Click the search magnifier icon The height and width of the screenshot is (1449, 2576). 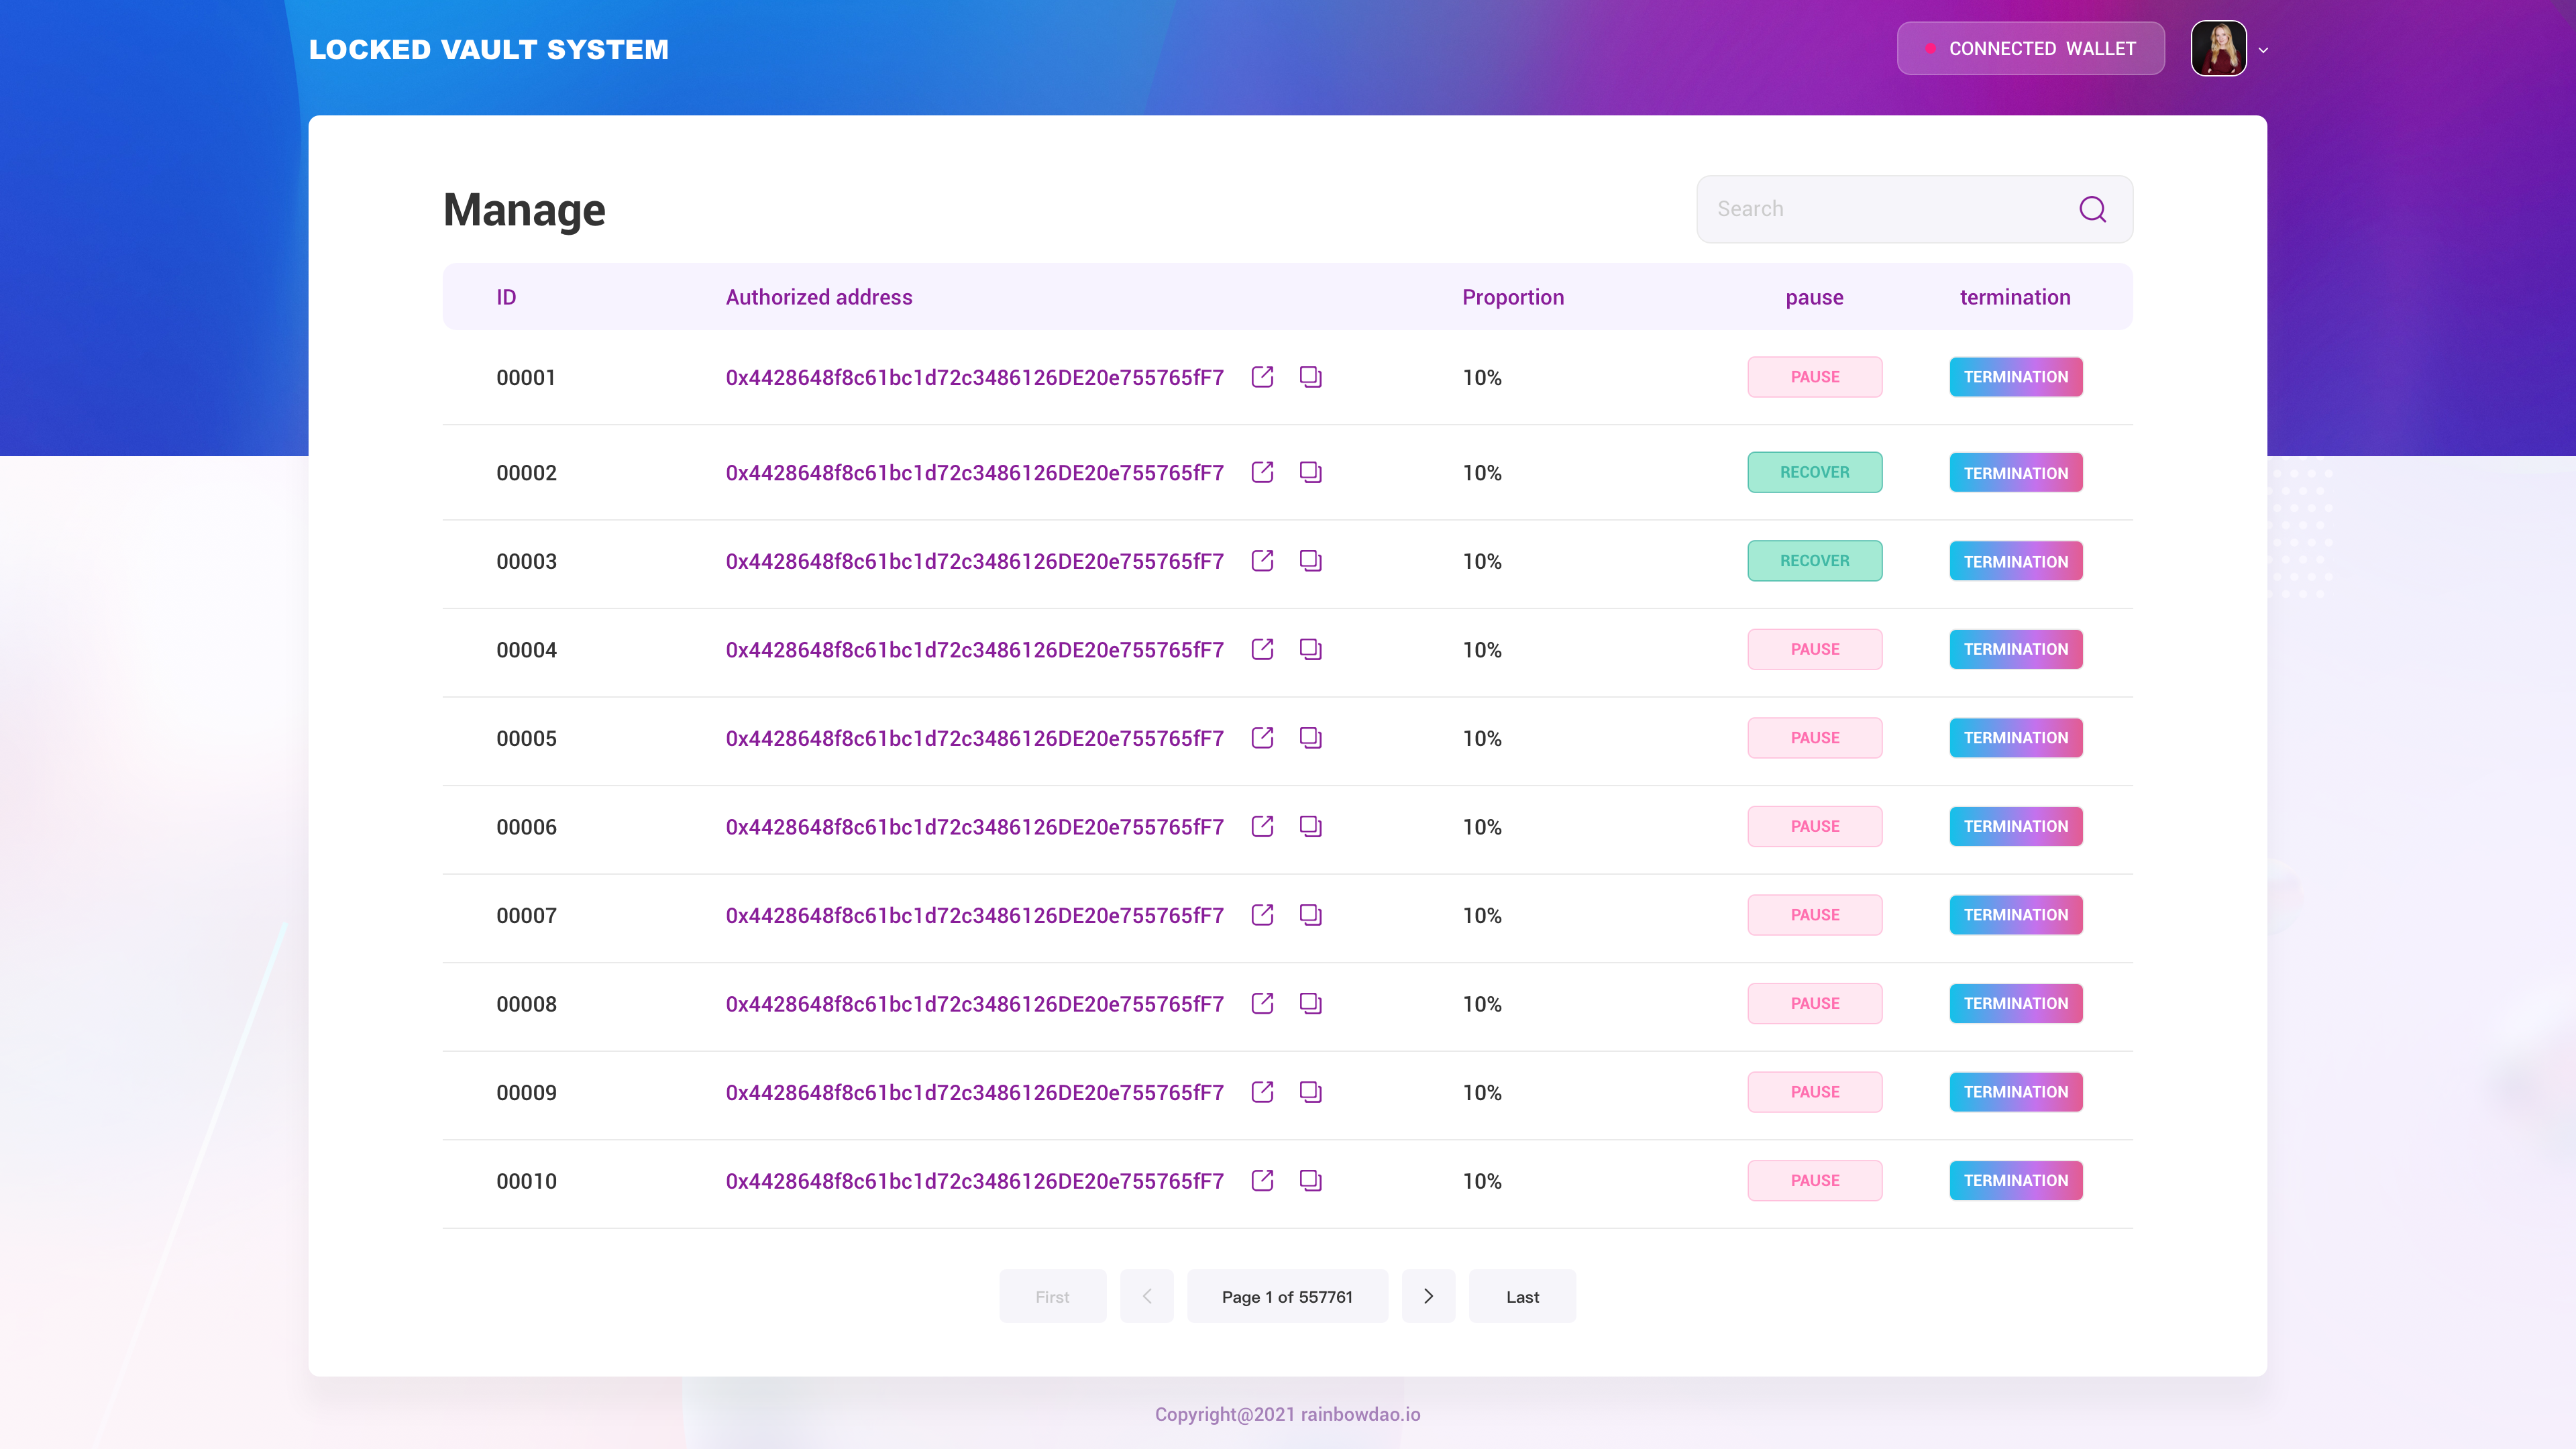click(2092, 209)
